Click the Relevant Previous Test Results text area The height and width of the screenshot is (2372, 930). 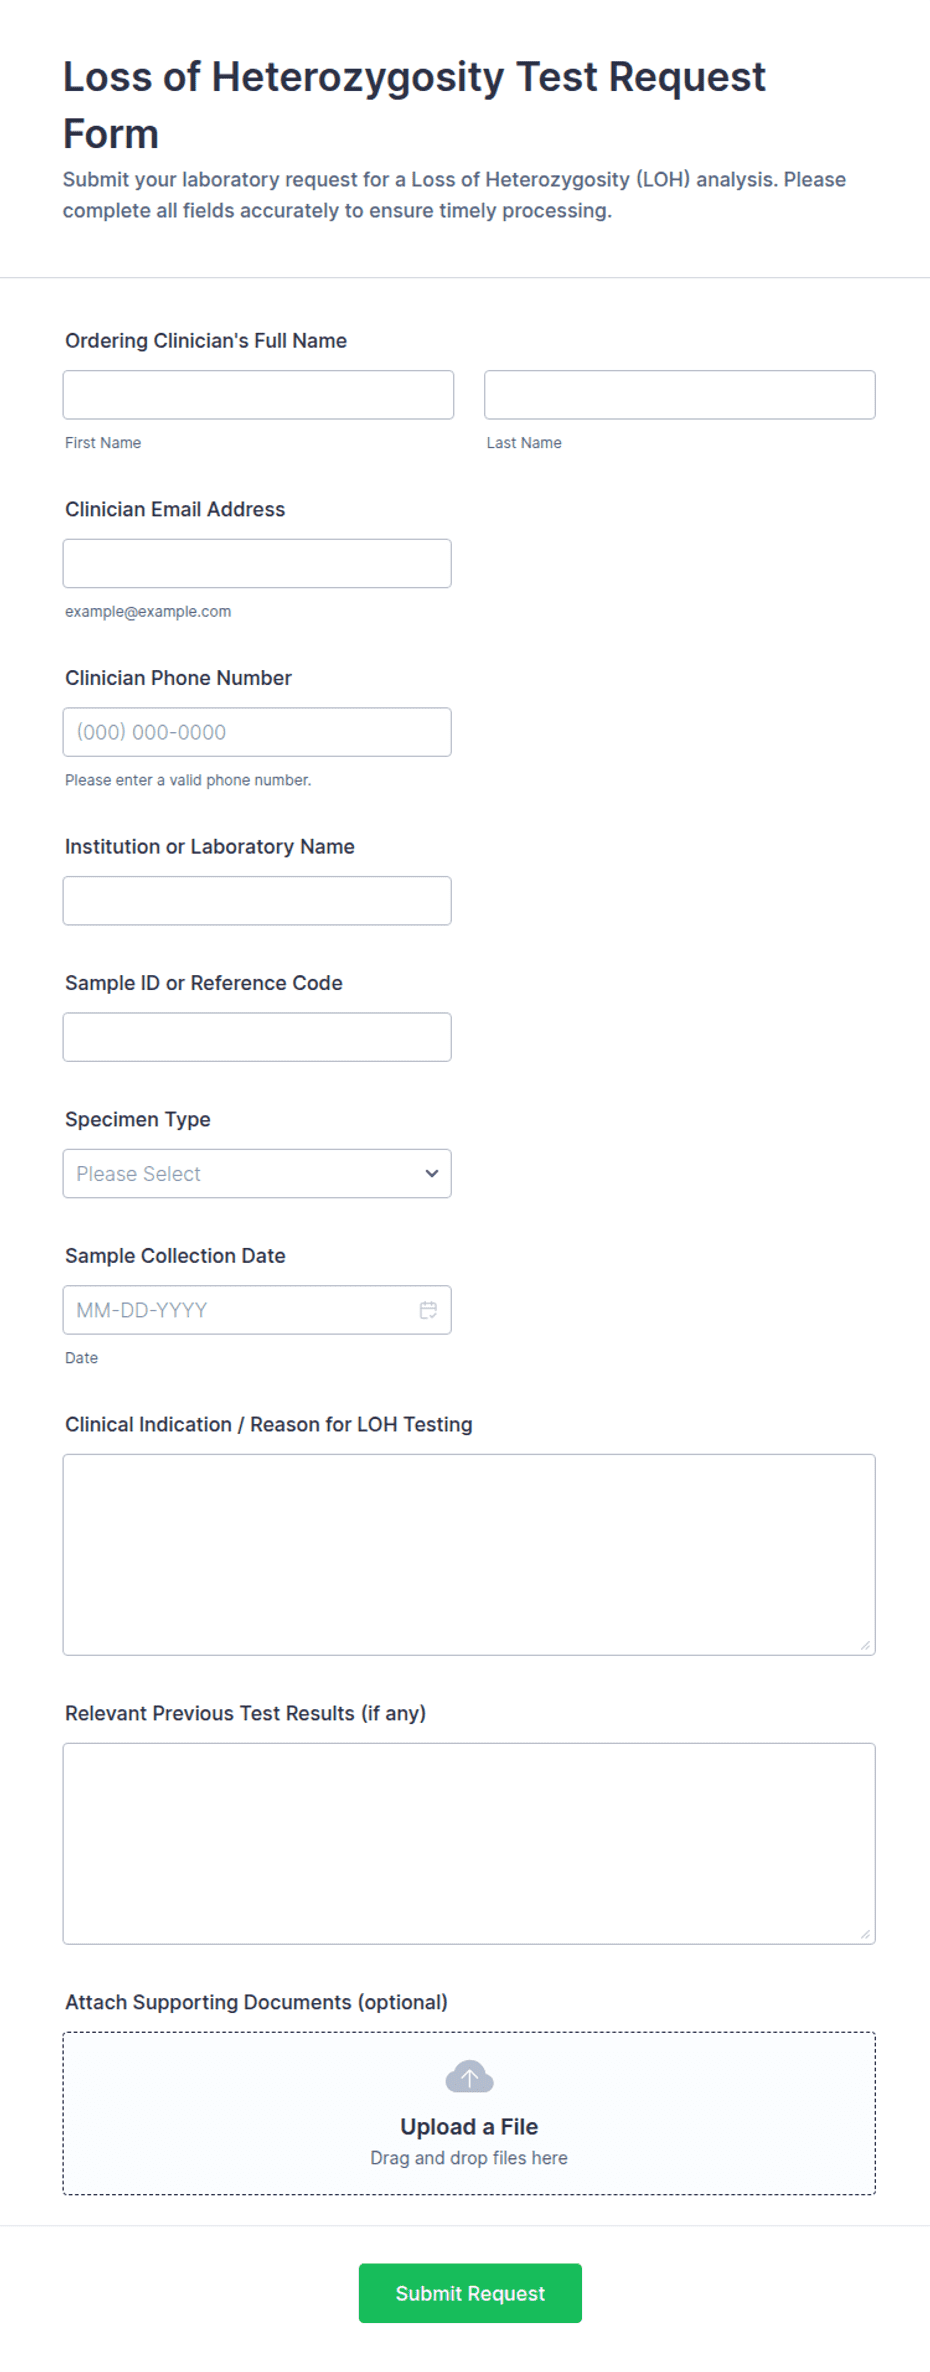tap(469, 1844)
